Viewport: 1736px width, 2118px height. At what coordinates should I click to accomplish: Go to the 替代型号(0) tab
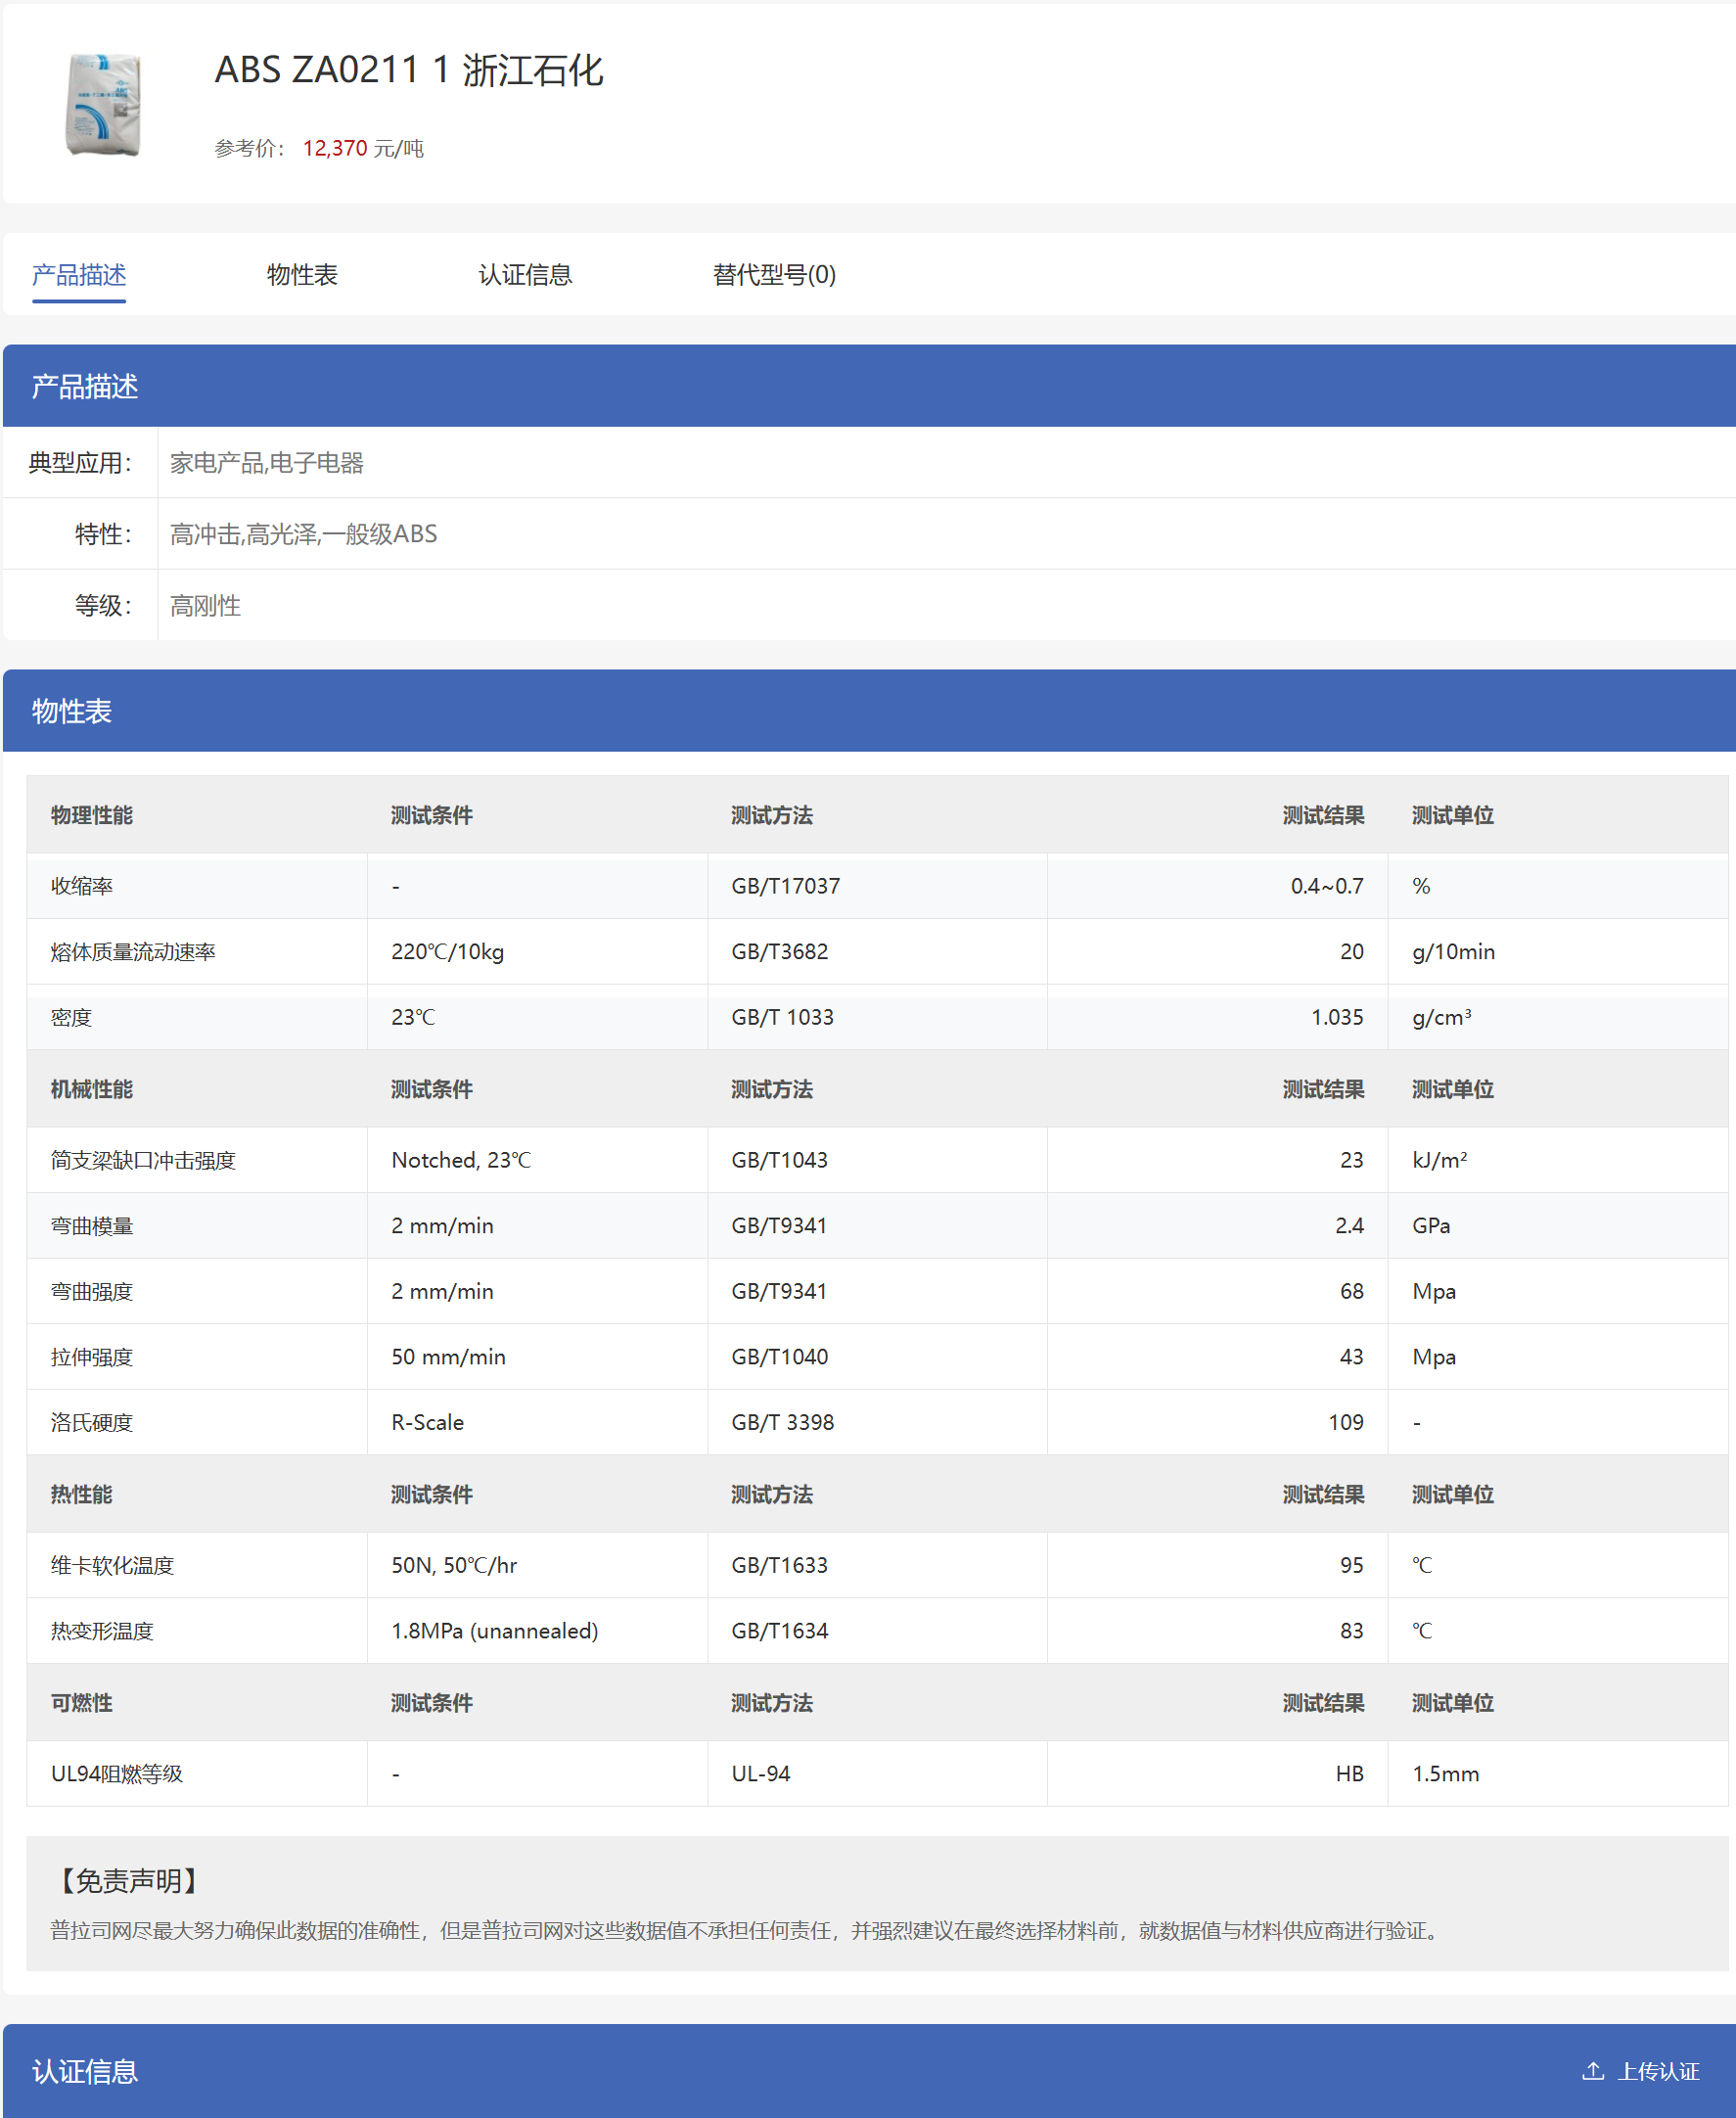774,275
